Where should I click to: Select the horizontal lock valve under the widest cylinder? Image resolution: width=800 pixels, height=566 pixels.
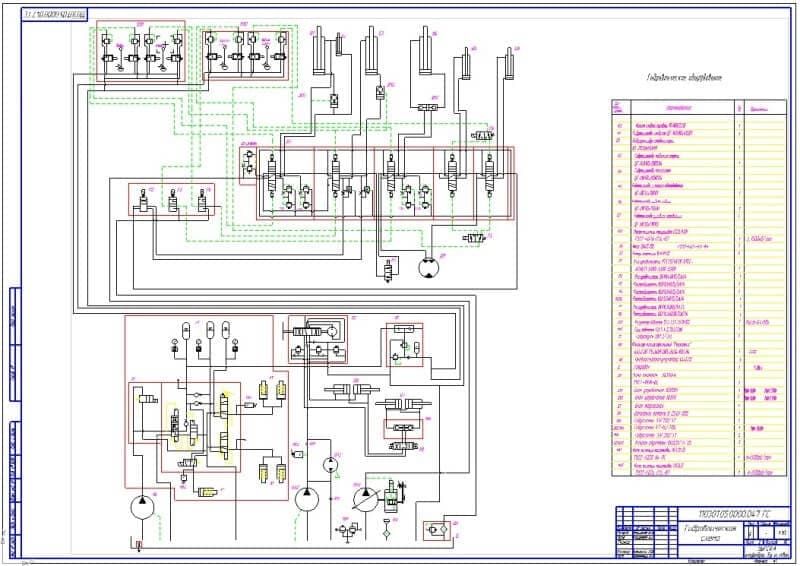click(428, 107)
